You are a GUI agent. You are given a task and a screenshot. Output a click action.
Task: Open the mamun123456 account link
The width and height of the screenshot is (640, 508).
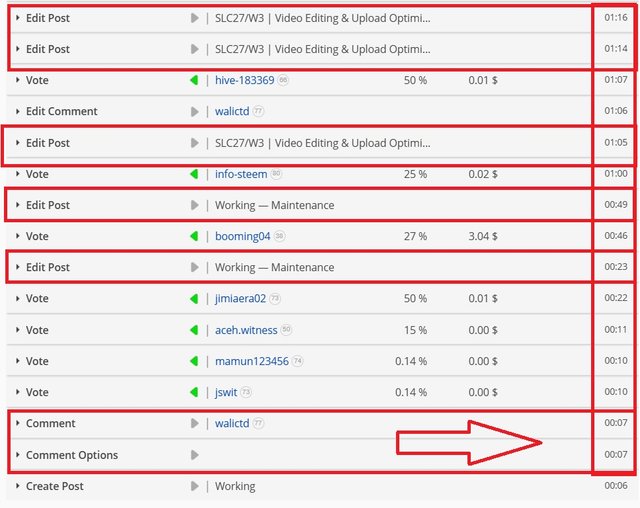251,361
